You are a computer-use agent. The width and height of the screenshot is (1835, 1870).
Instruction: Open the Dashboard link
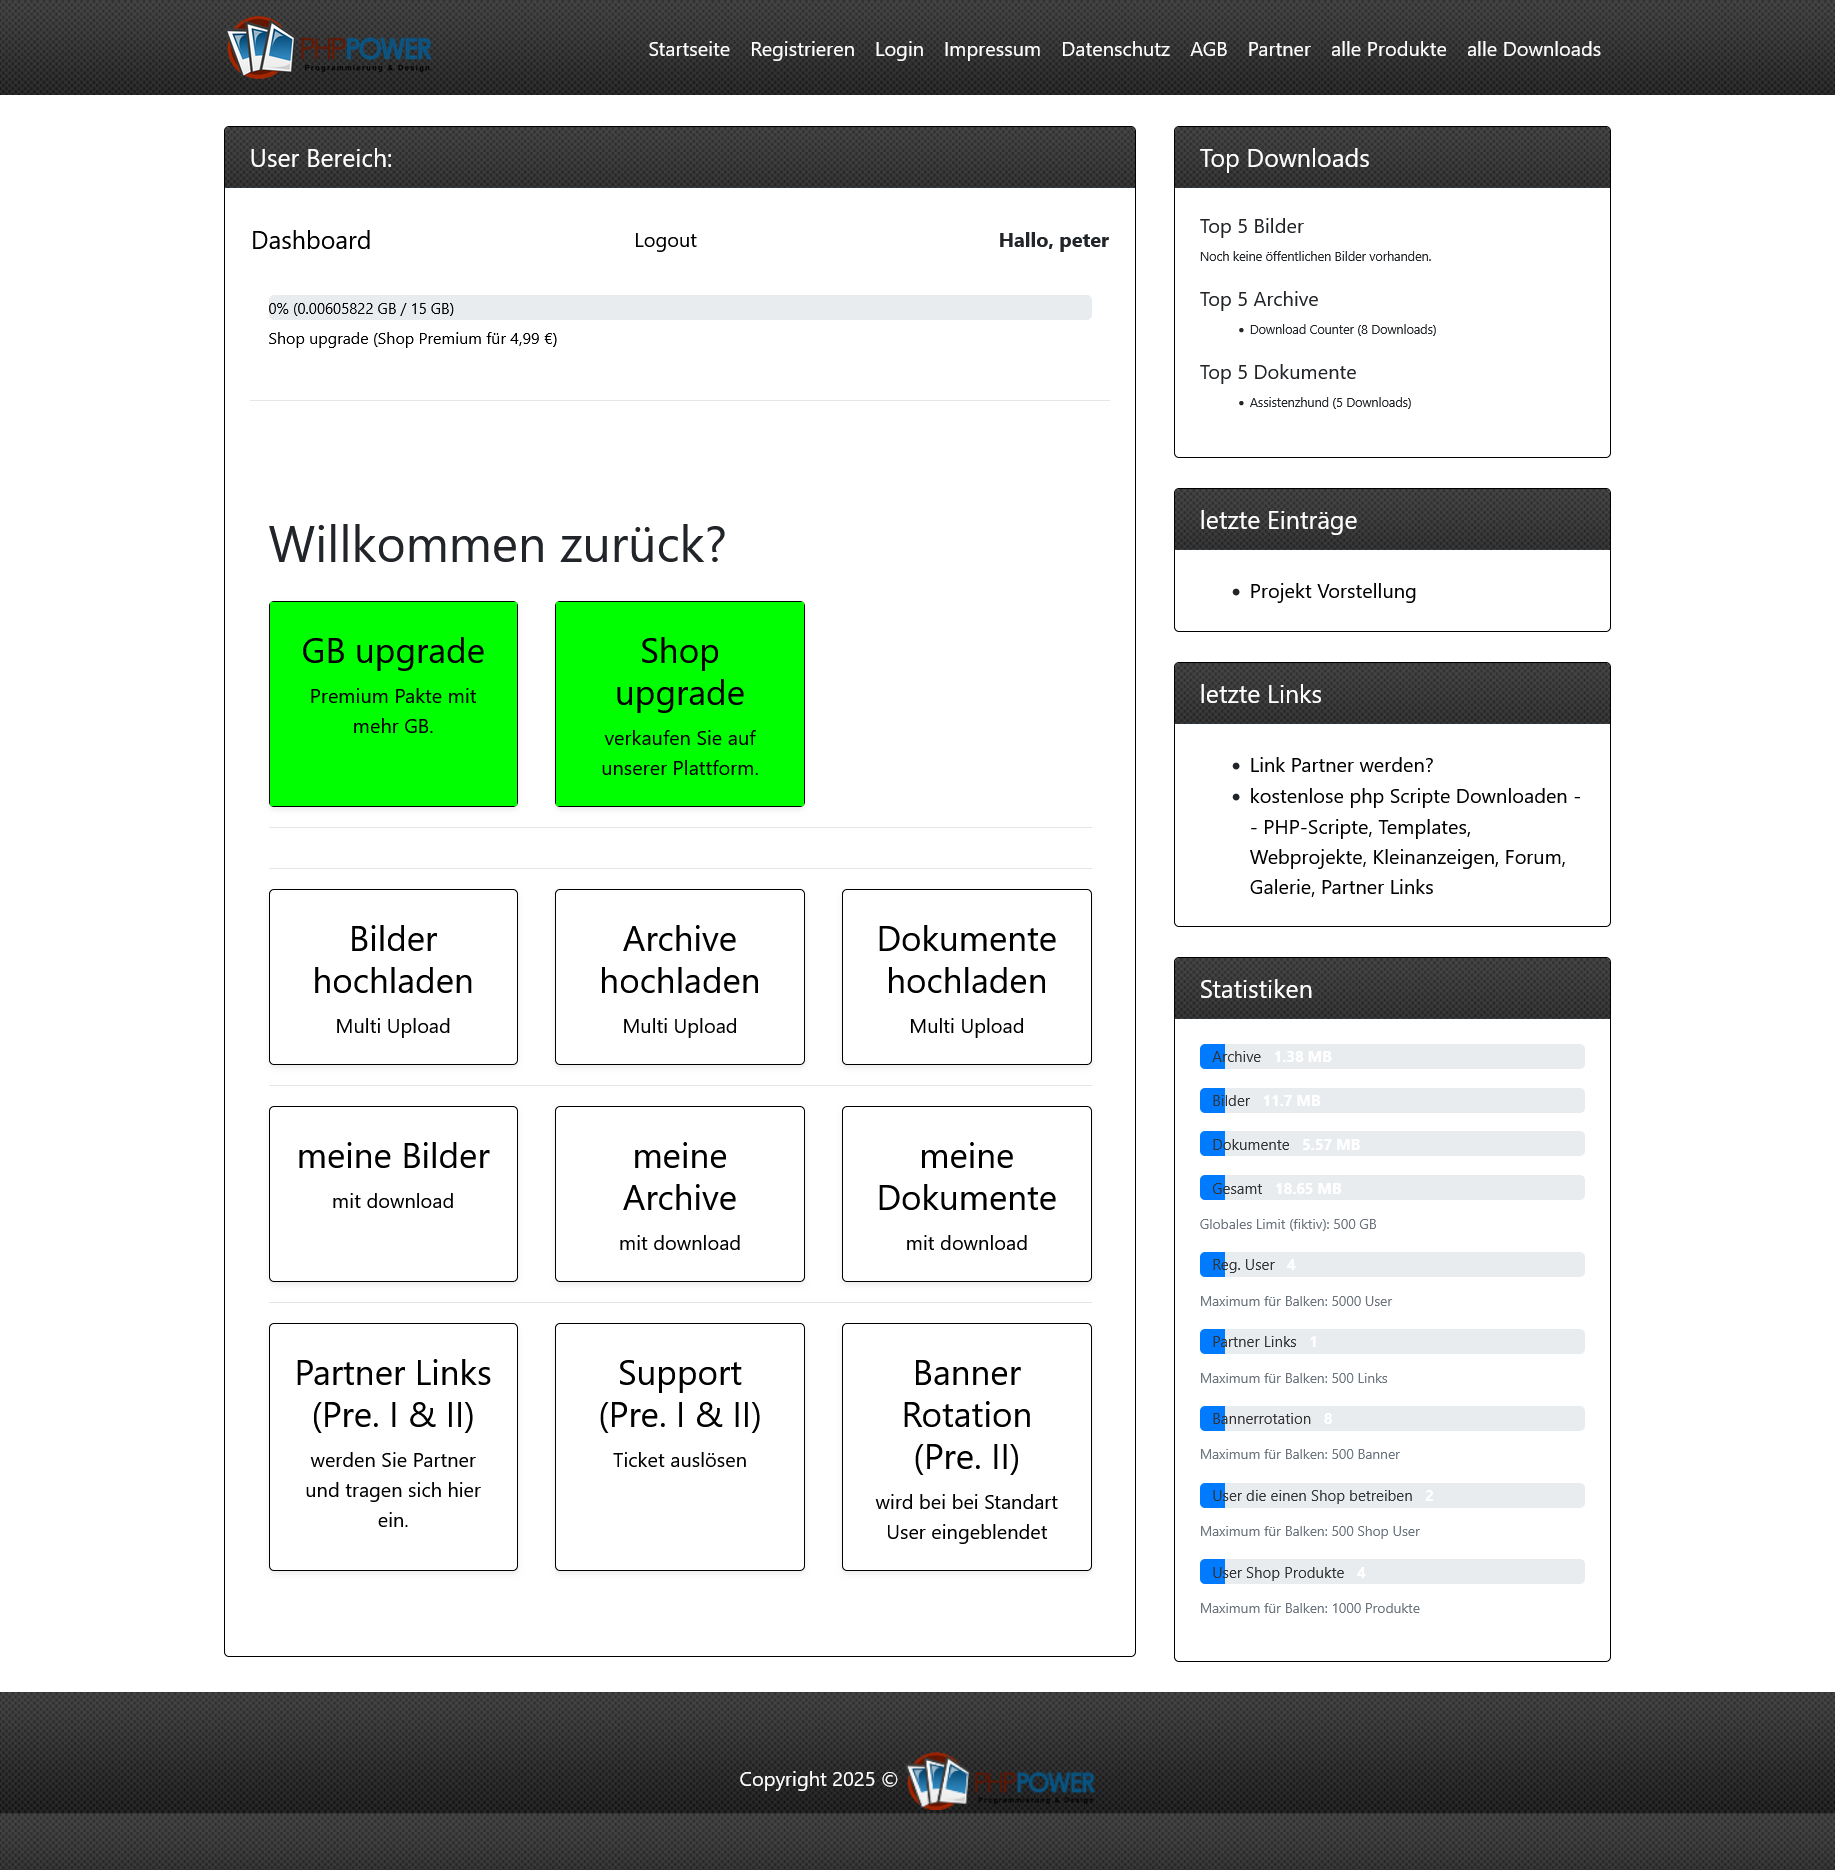(311, 240)
